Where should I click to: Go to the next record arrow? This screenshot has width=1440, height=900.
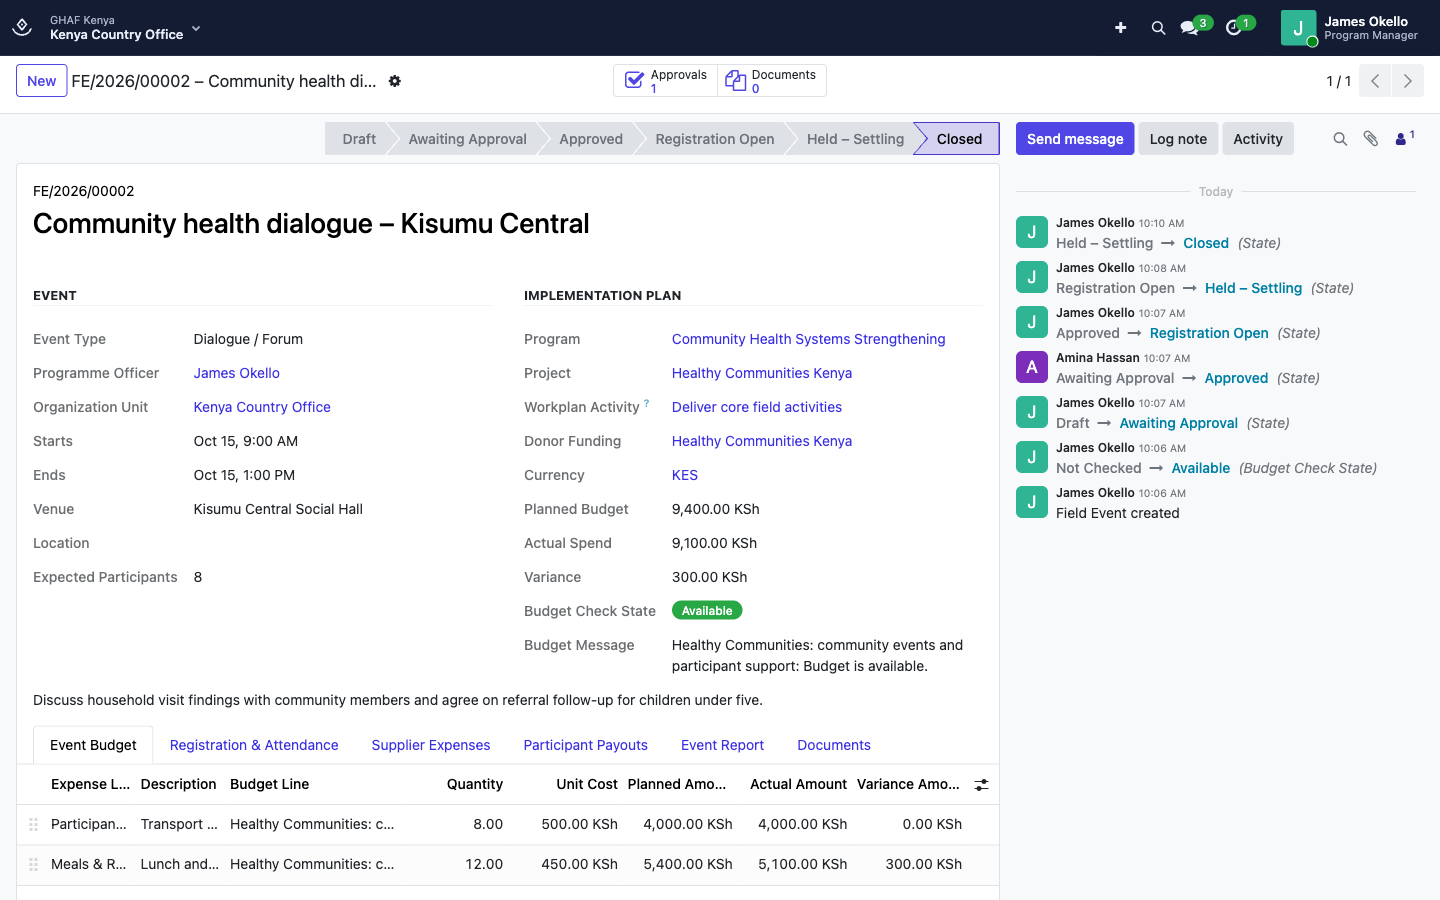[1408, 81]
